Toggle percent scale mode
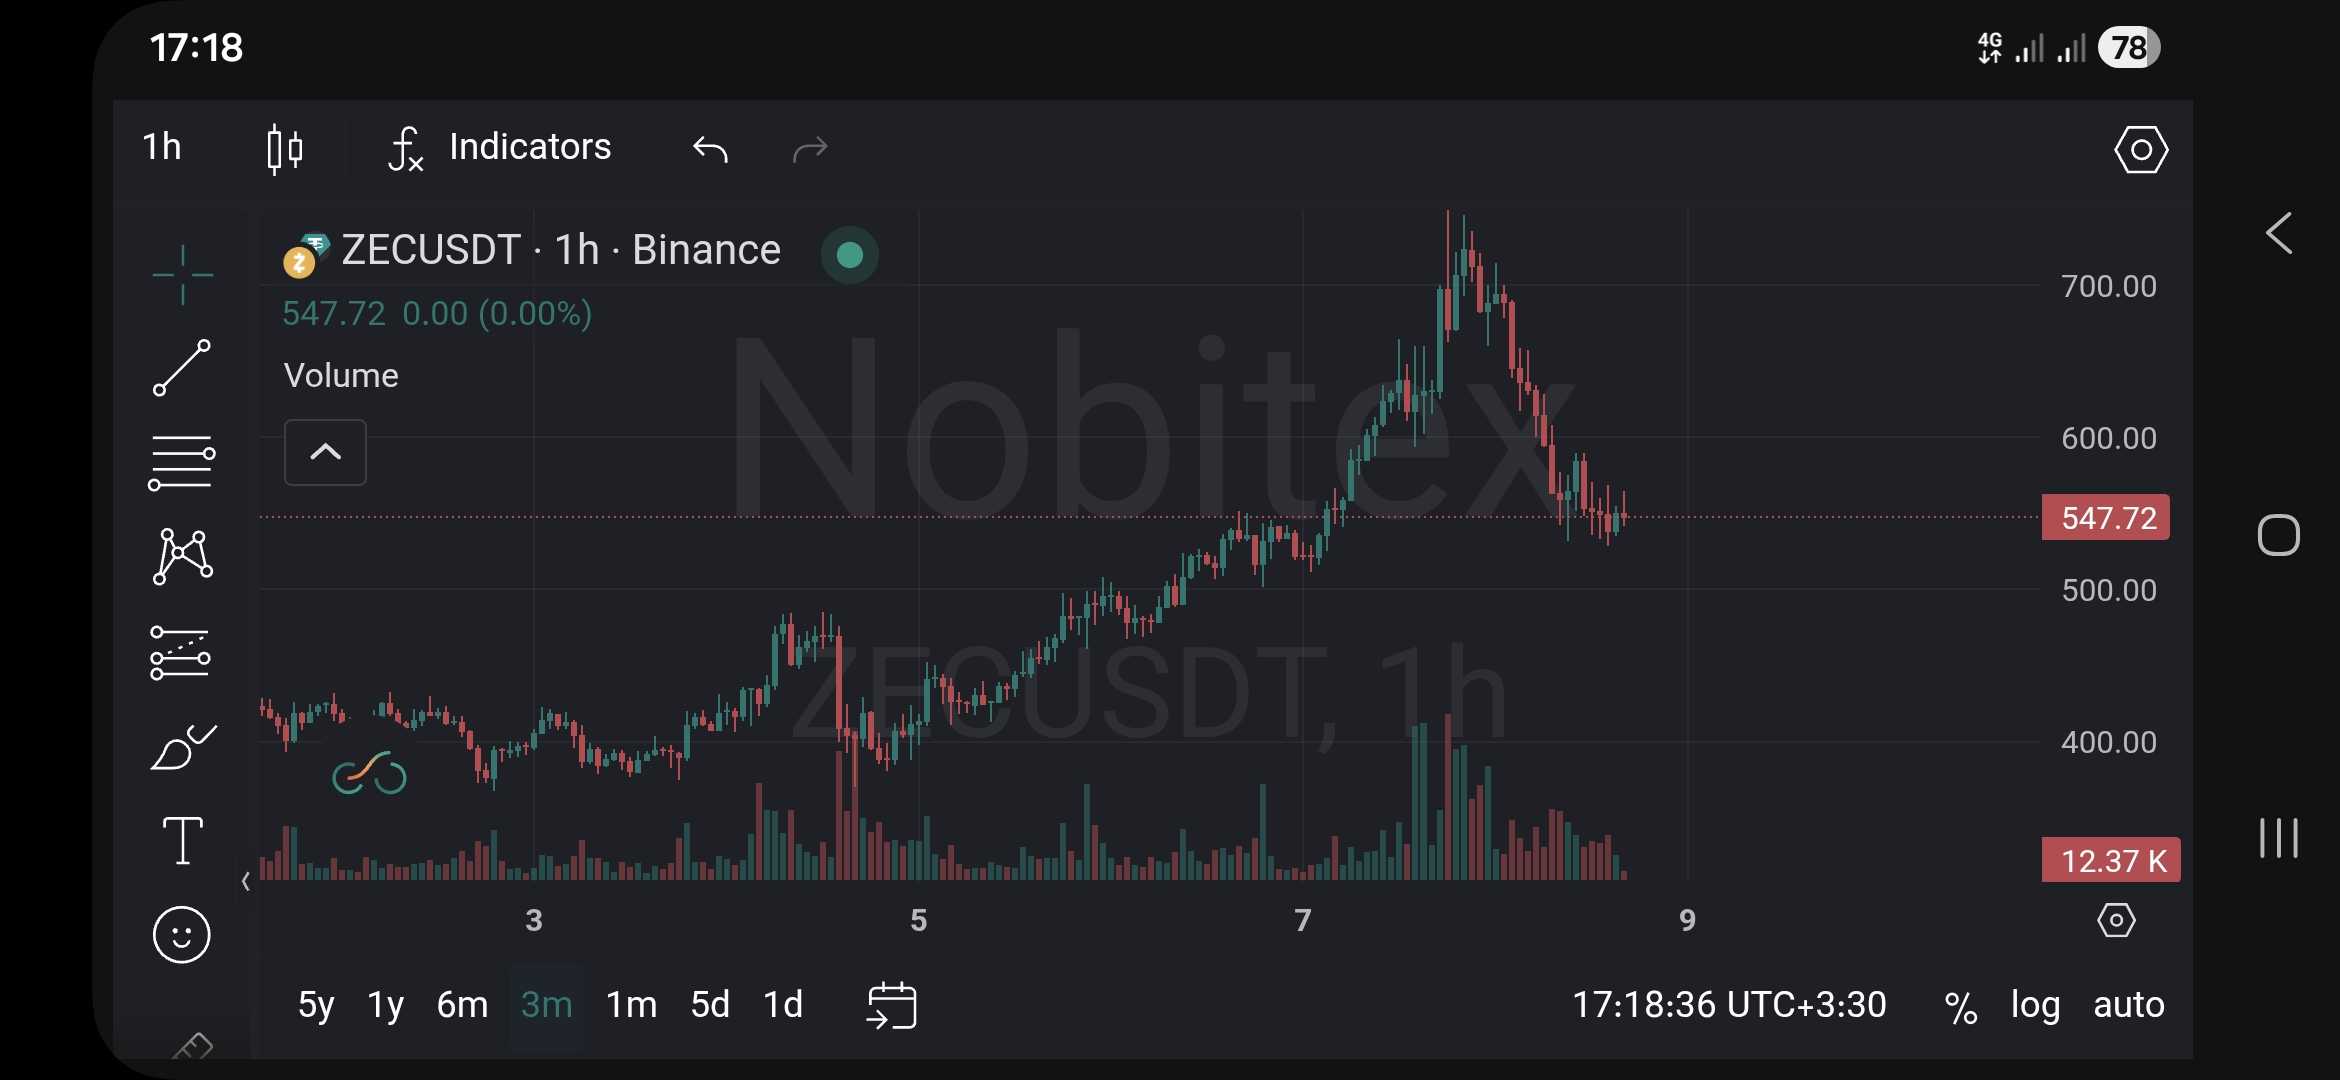 click(x=1961, y=1006)
